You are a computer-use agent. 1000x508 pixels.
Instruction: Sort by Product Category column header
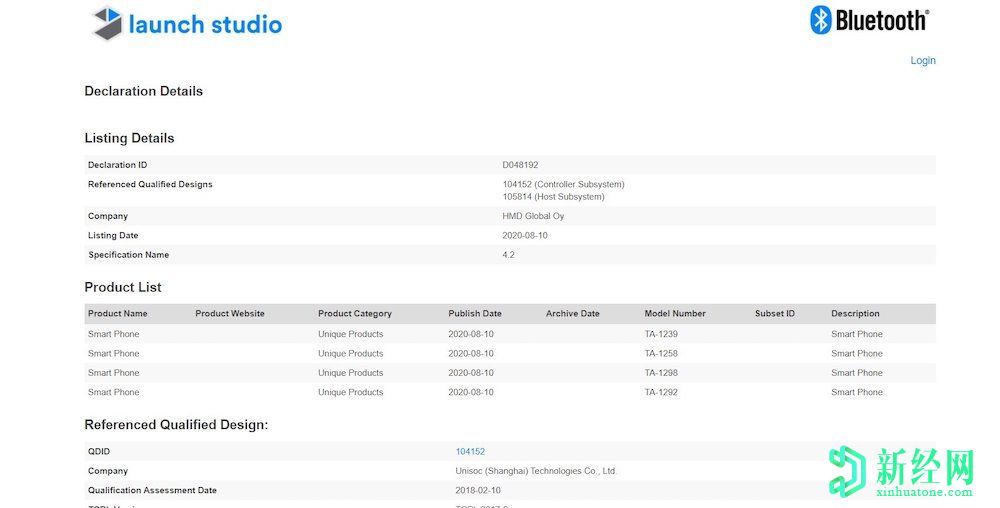pos(355,314)
